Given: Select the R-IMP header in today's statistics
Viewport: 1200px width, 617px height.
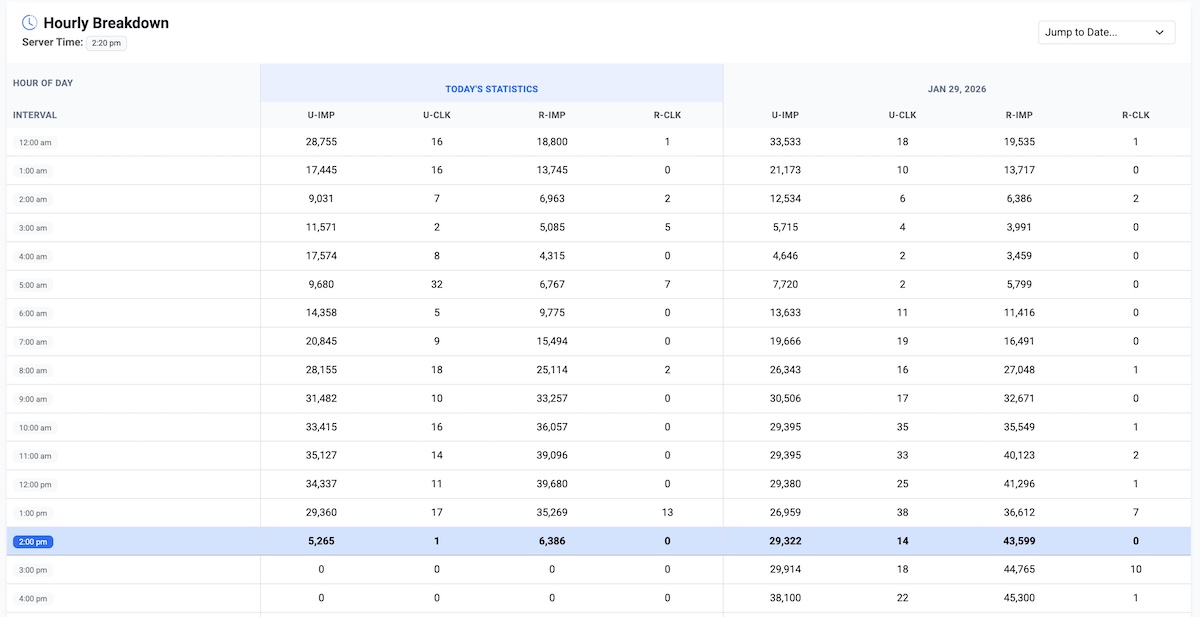Looking at the screenshot, I should [551, 114].
